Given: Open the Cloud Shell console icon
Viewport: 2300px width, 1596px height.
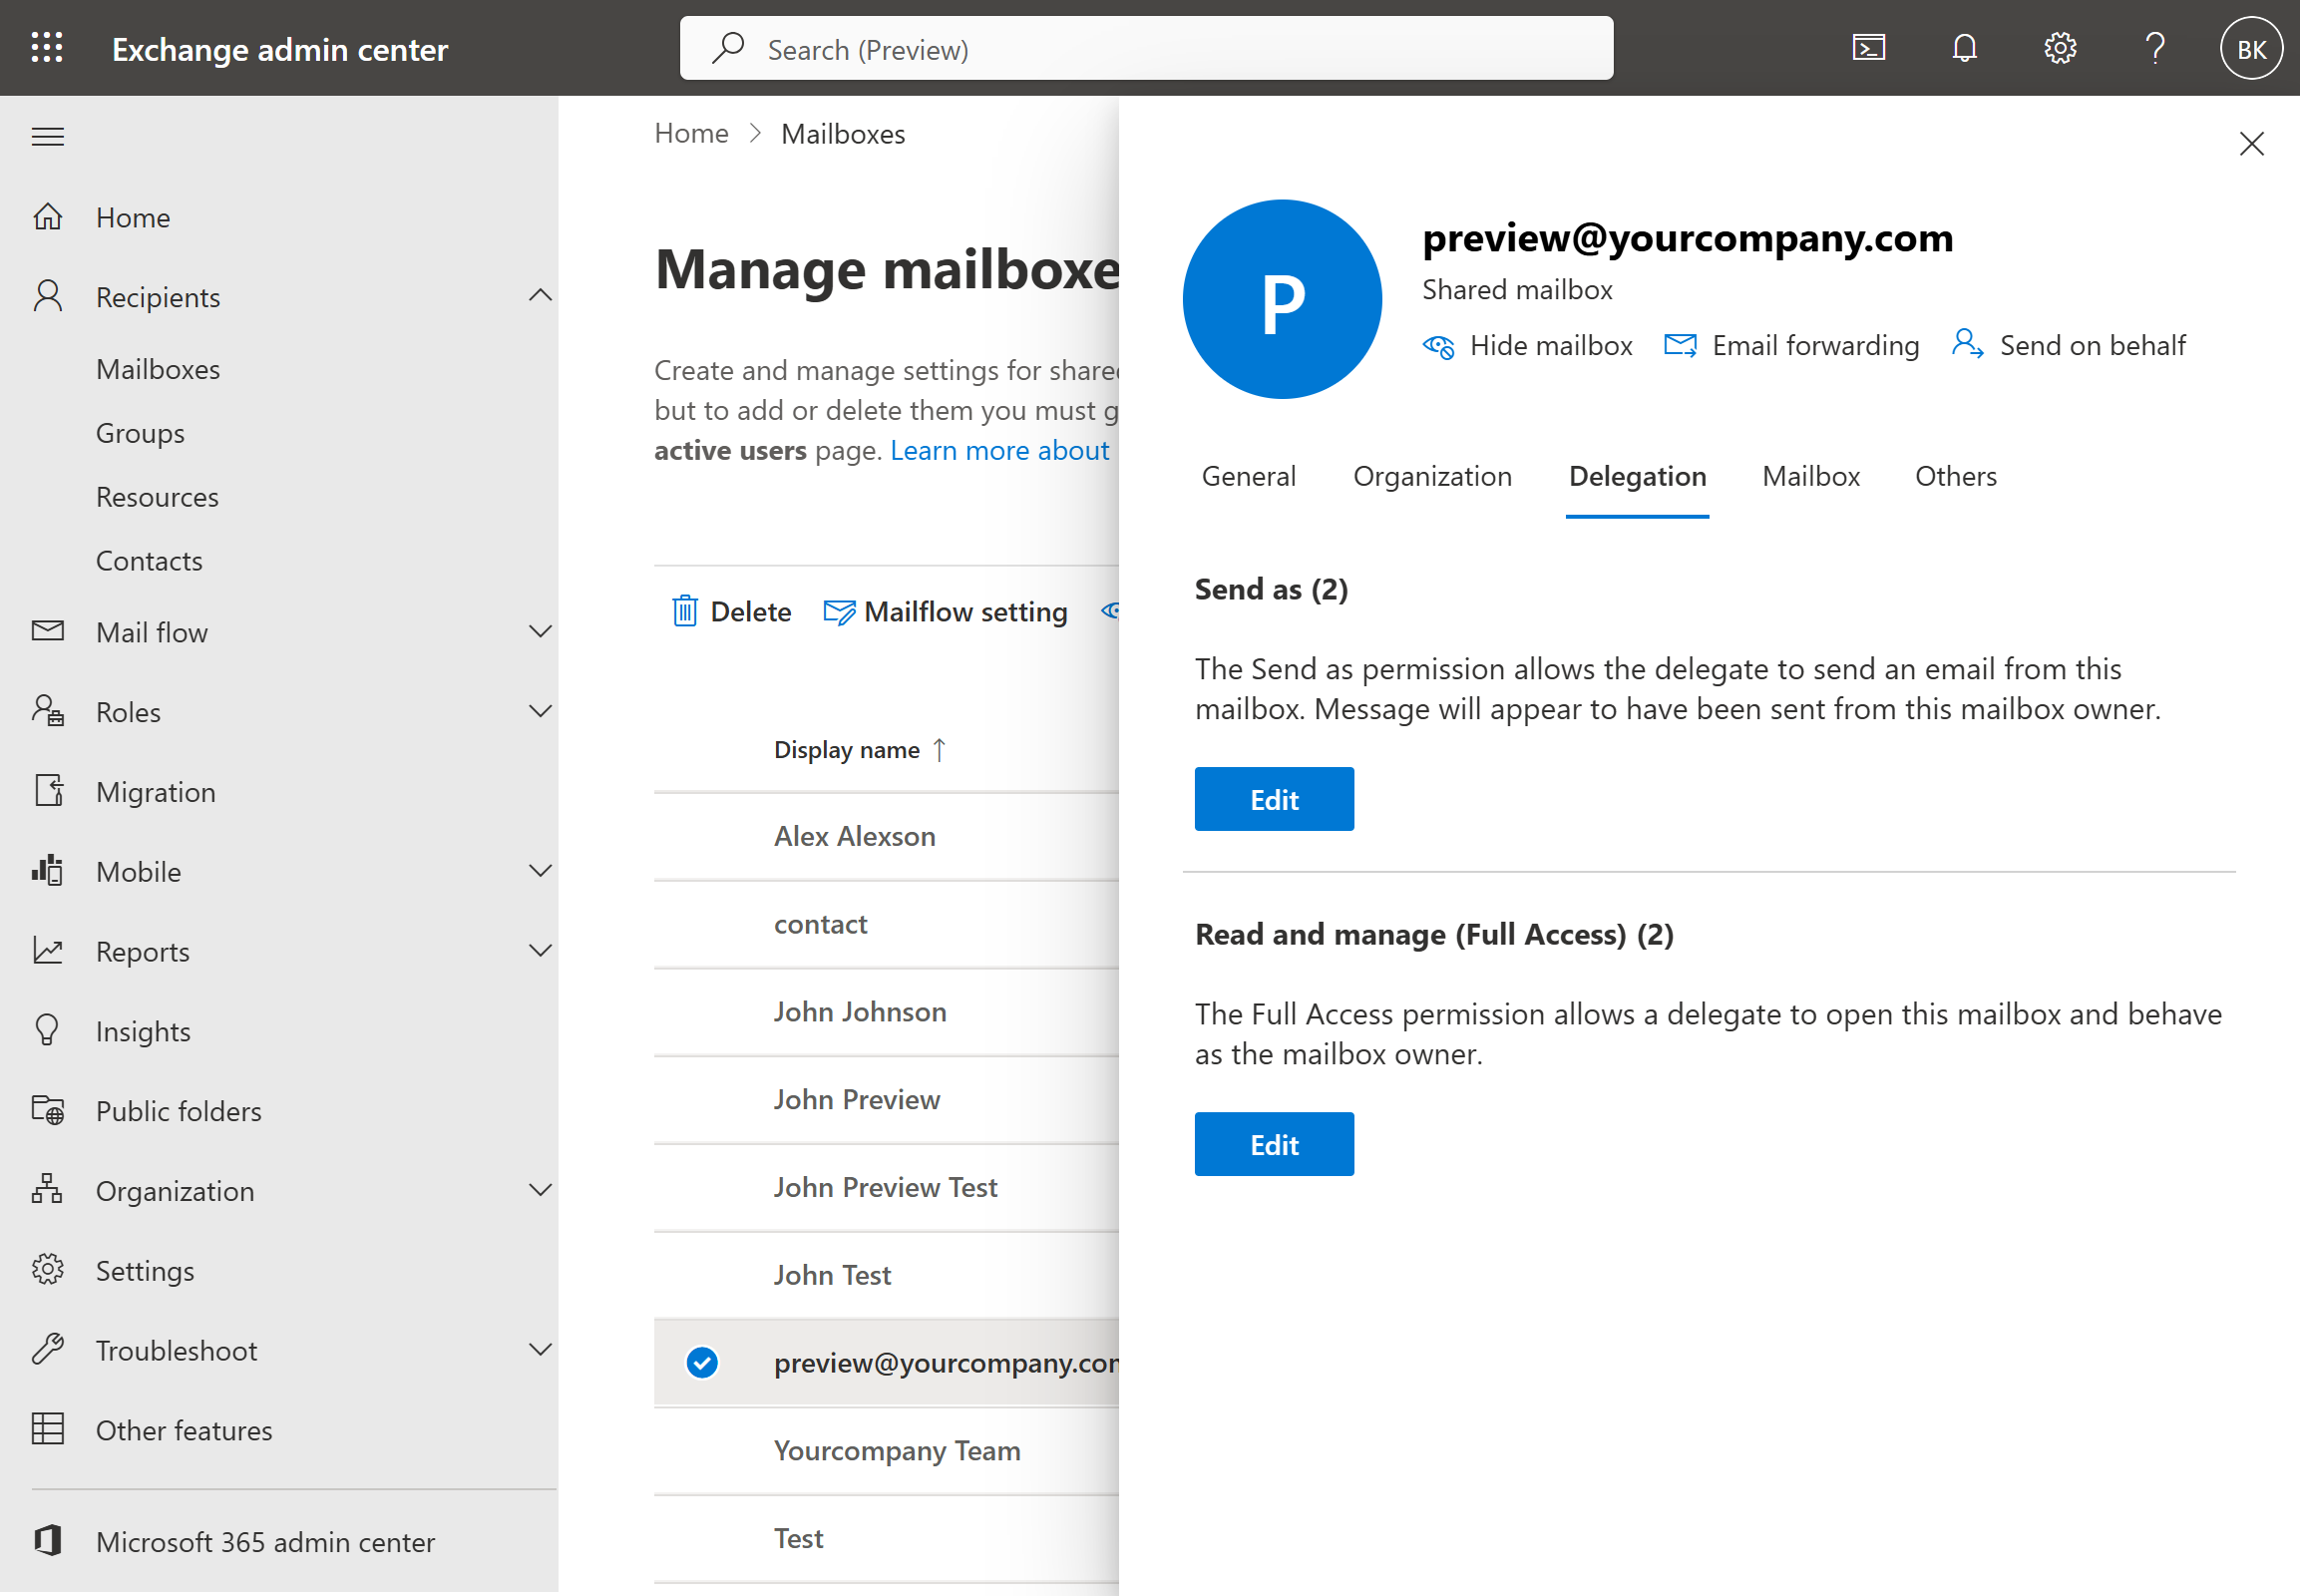Looking at the screenshot, I should (x=1868, y=48).
